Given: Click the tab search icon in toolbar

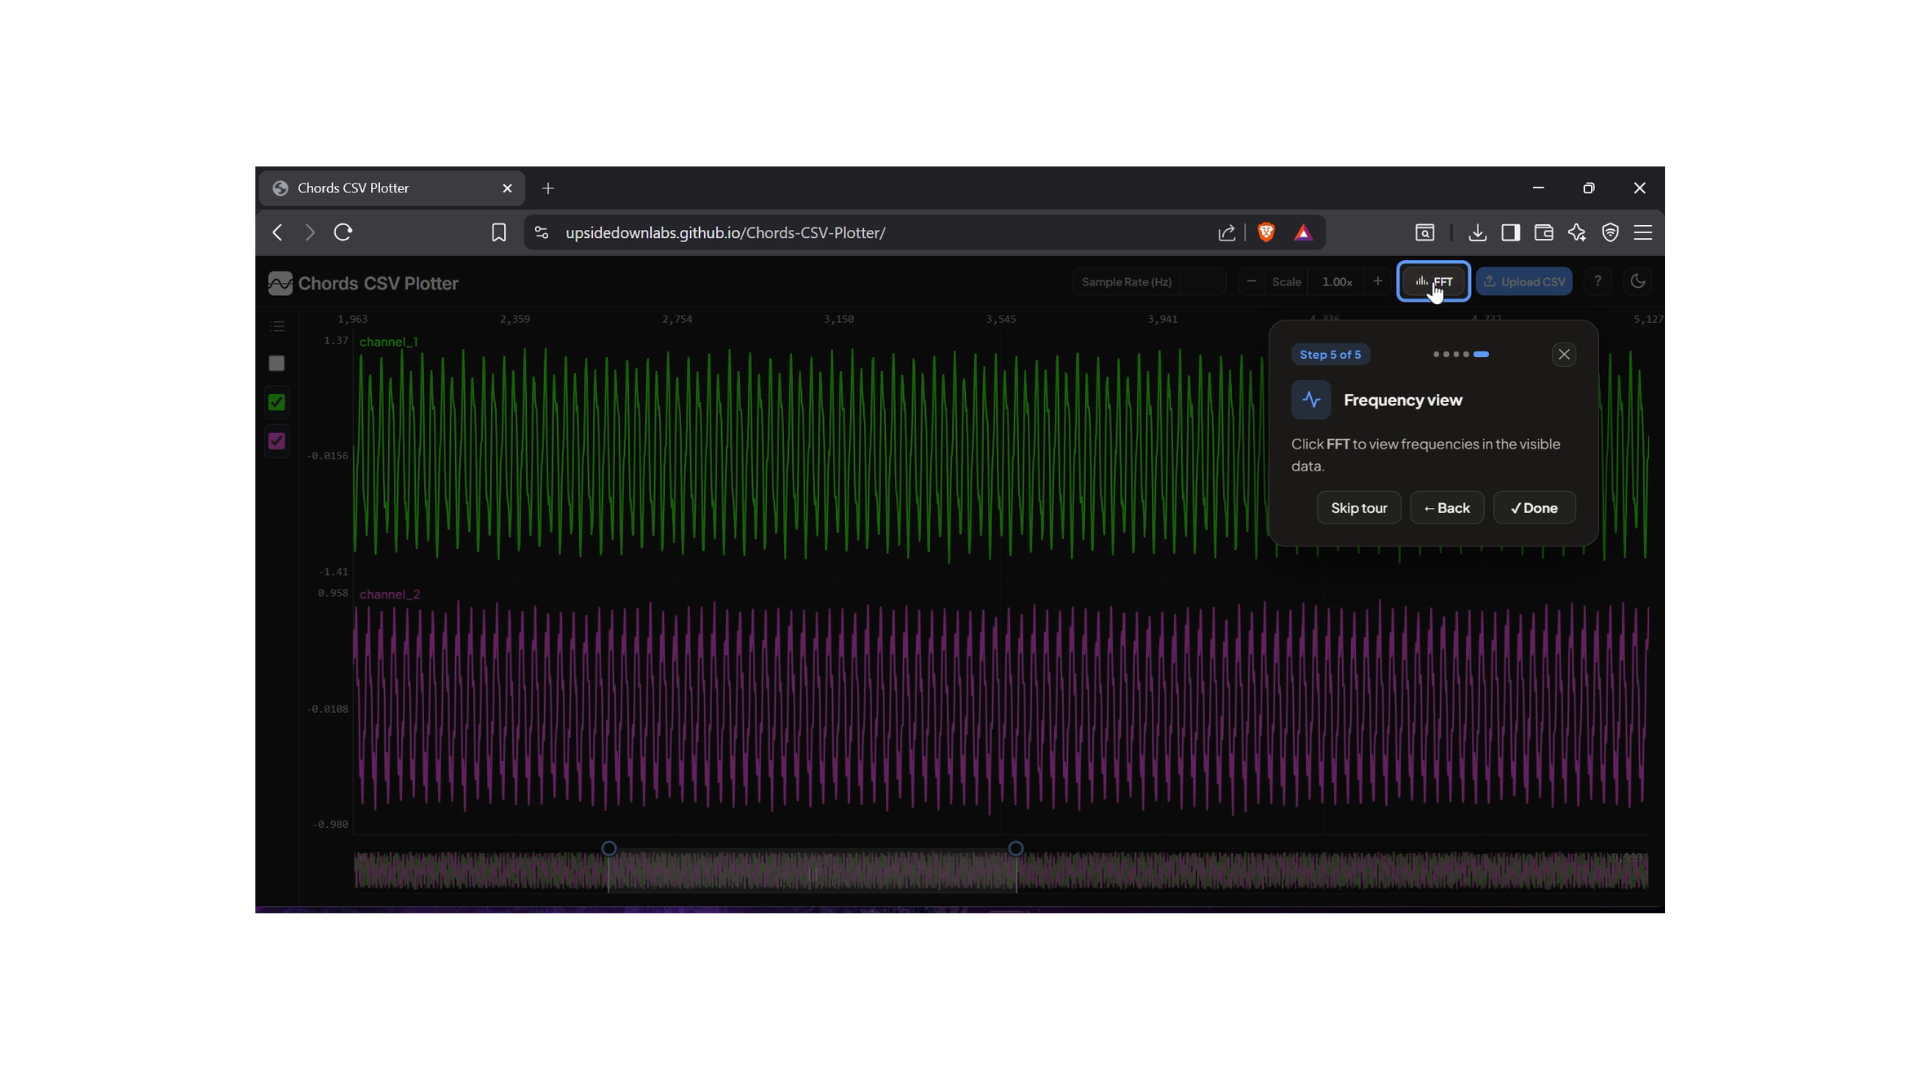Looking at the screenshot, I should tap(1425, 233).
